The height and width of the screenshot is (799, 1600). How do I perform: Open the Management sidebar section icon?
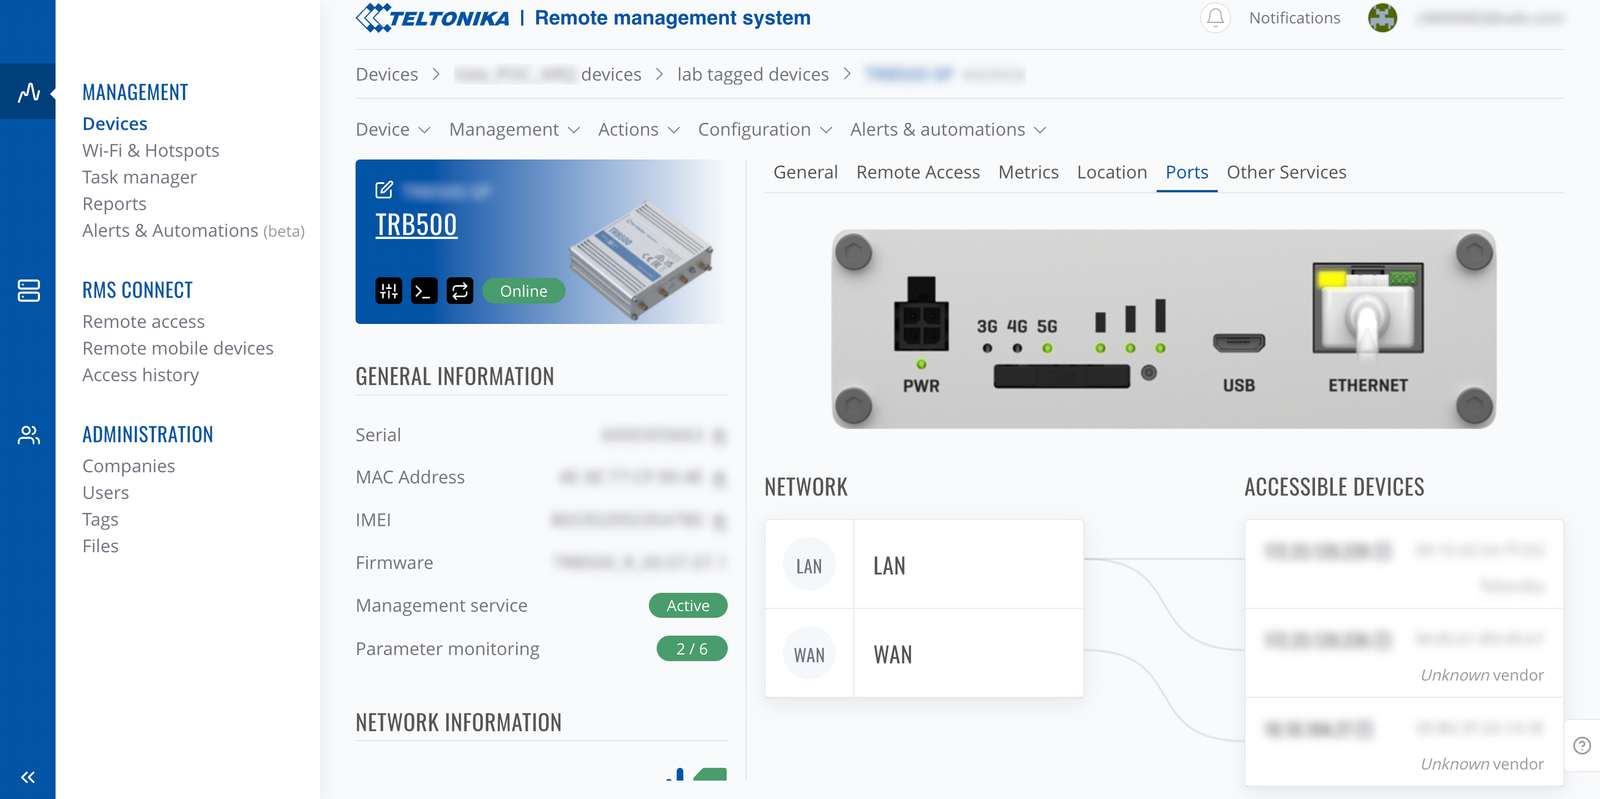click(29, 92)
